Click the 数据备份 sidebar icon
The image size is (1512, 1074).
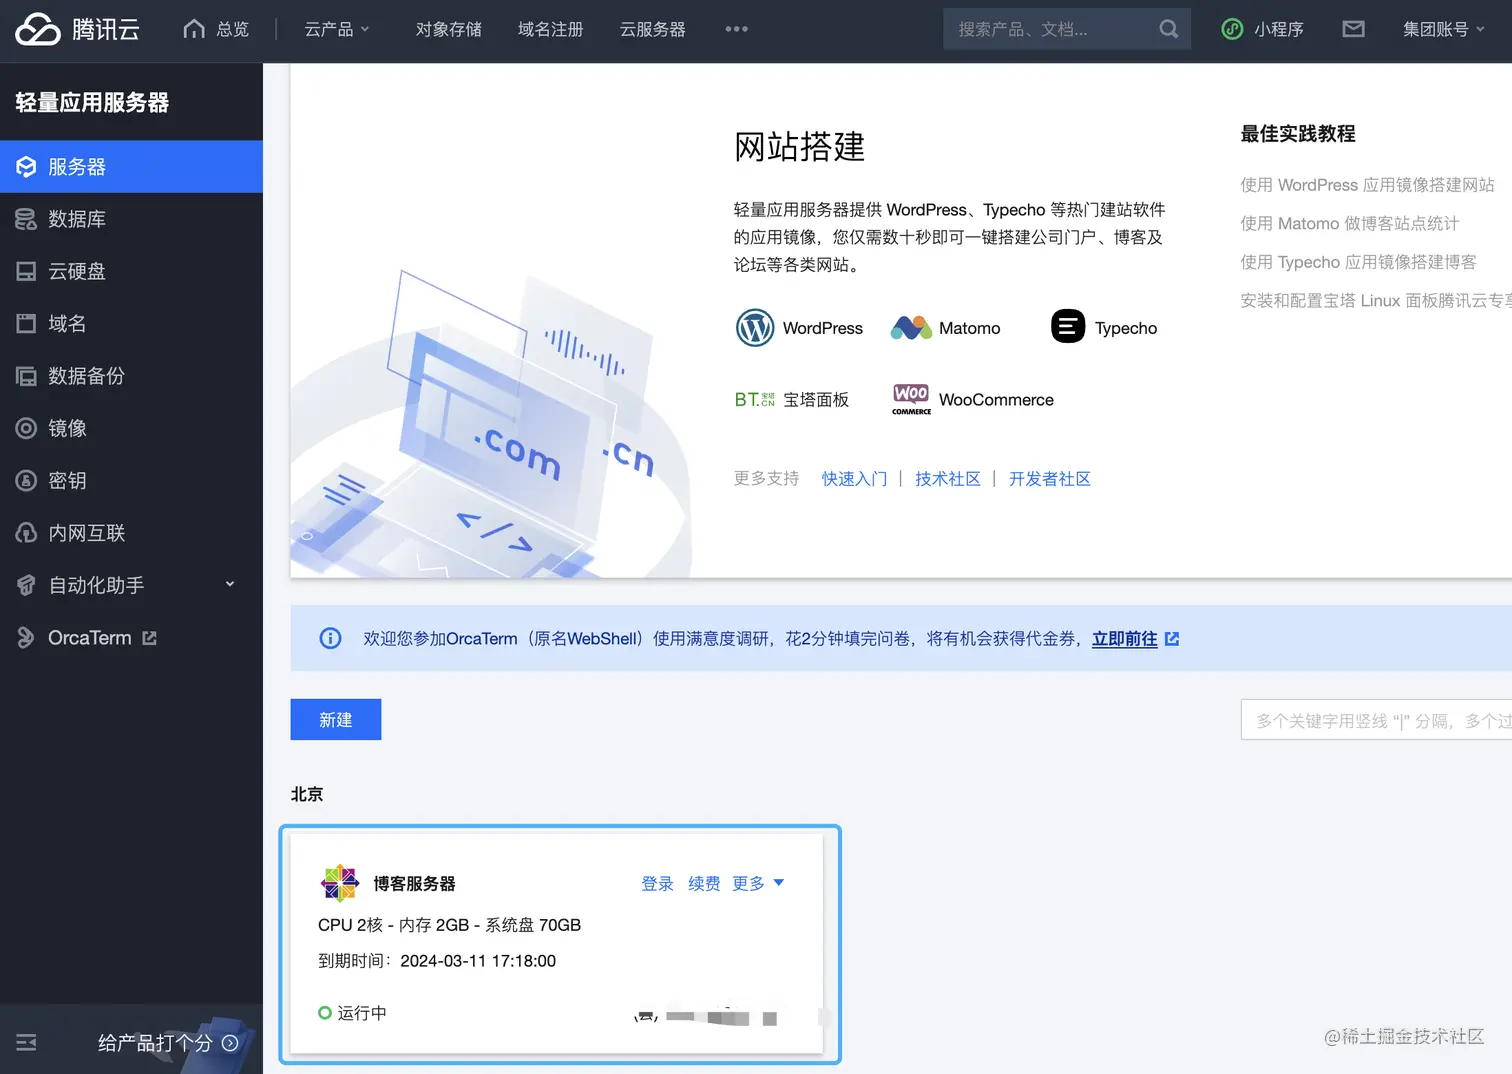point(26,376)
